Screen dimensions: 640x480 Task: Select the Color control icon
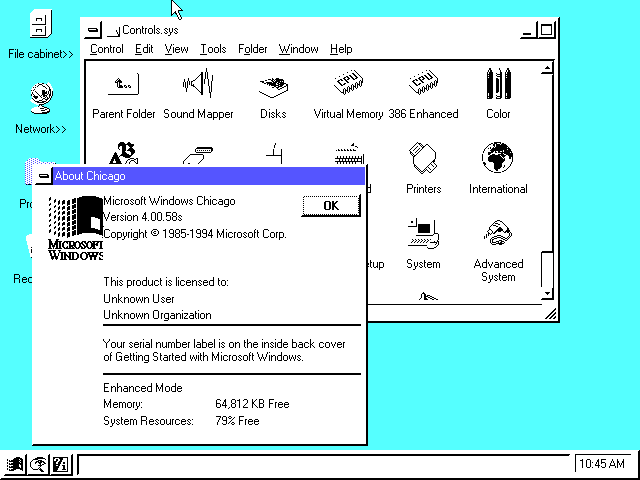point(498,84)
